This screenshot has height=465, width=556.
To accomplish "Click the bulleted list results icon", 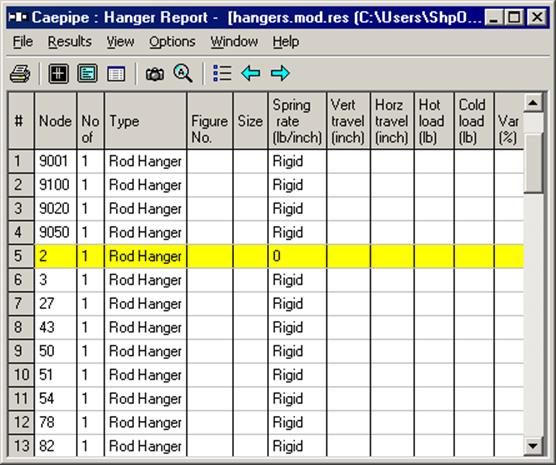I will 222,73.
